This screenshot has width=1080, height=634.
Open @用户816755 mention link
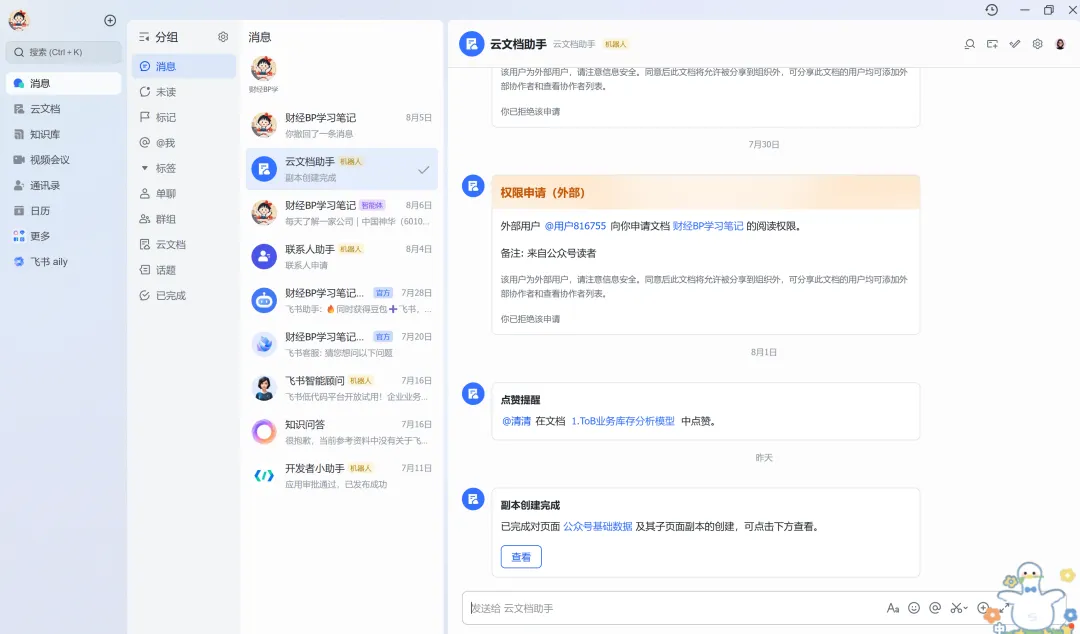[x=575, y=226]
